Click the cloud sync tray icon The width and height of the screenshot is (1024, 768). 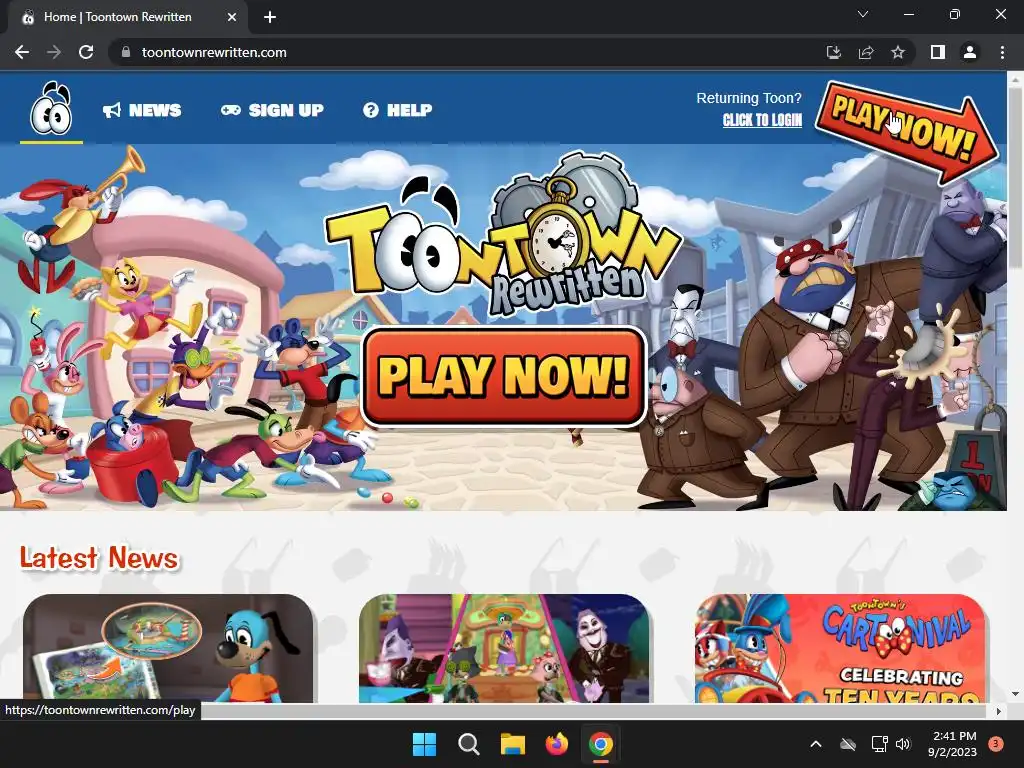pyautogui.click(x=848, y=744)
